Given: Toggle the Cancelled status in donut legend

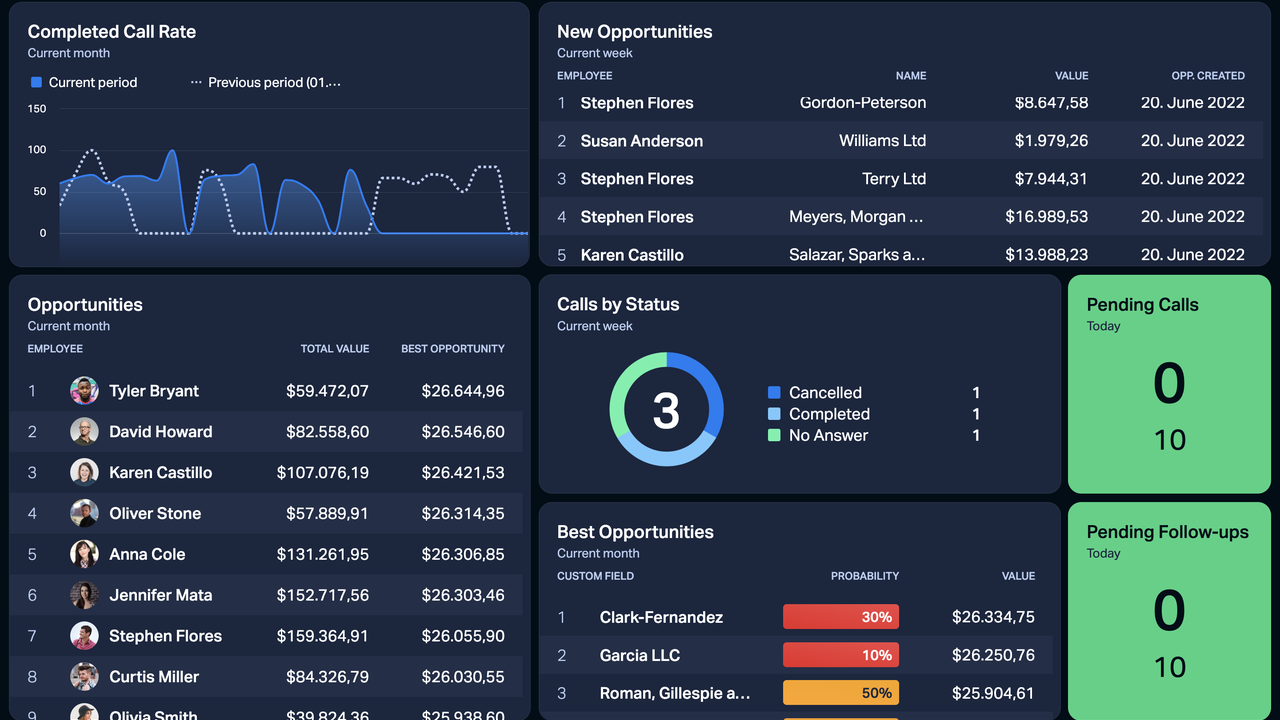Looking at the screenshot, I should (824, 393).
